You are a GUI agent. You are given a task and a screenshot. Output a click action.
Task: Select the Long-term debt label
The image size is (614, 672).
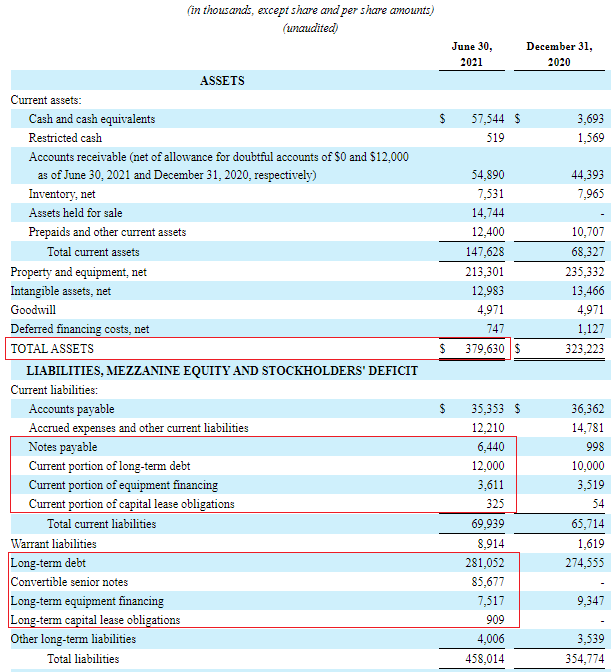point(48,563)
